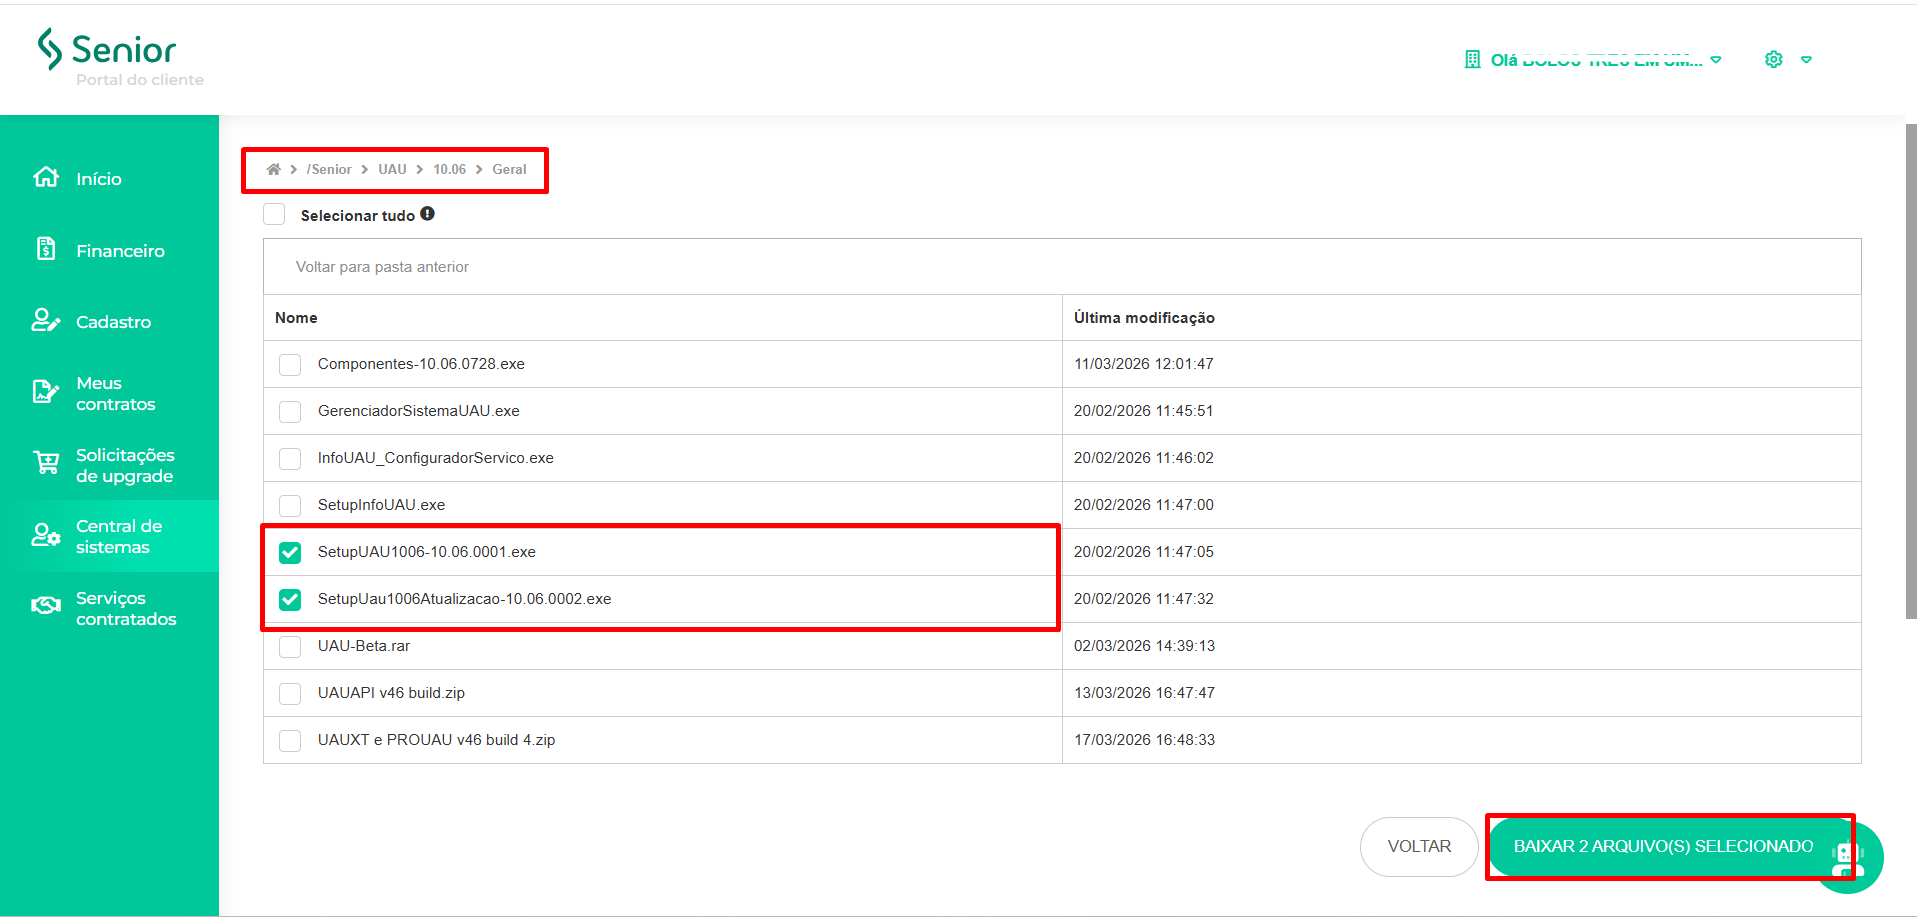
Task: Click the info icon beside Selecionar tudo
Action: [x=427, y=214]
